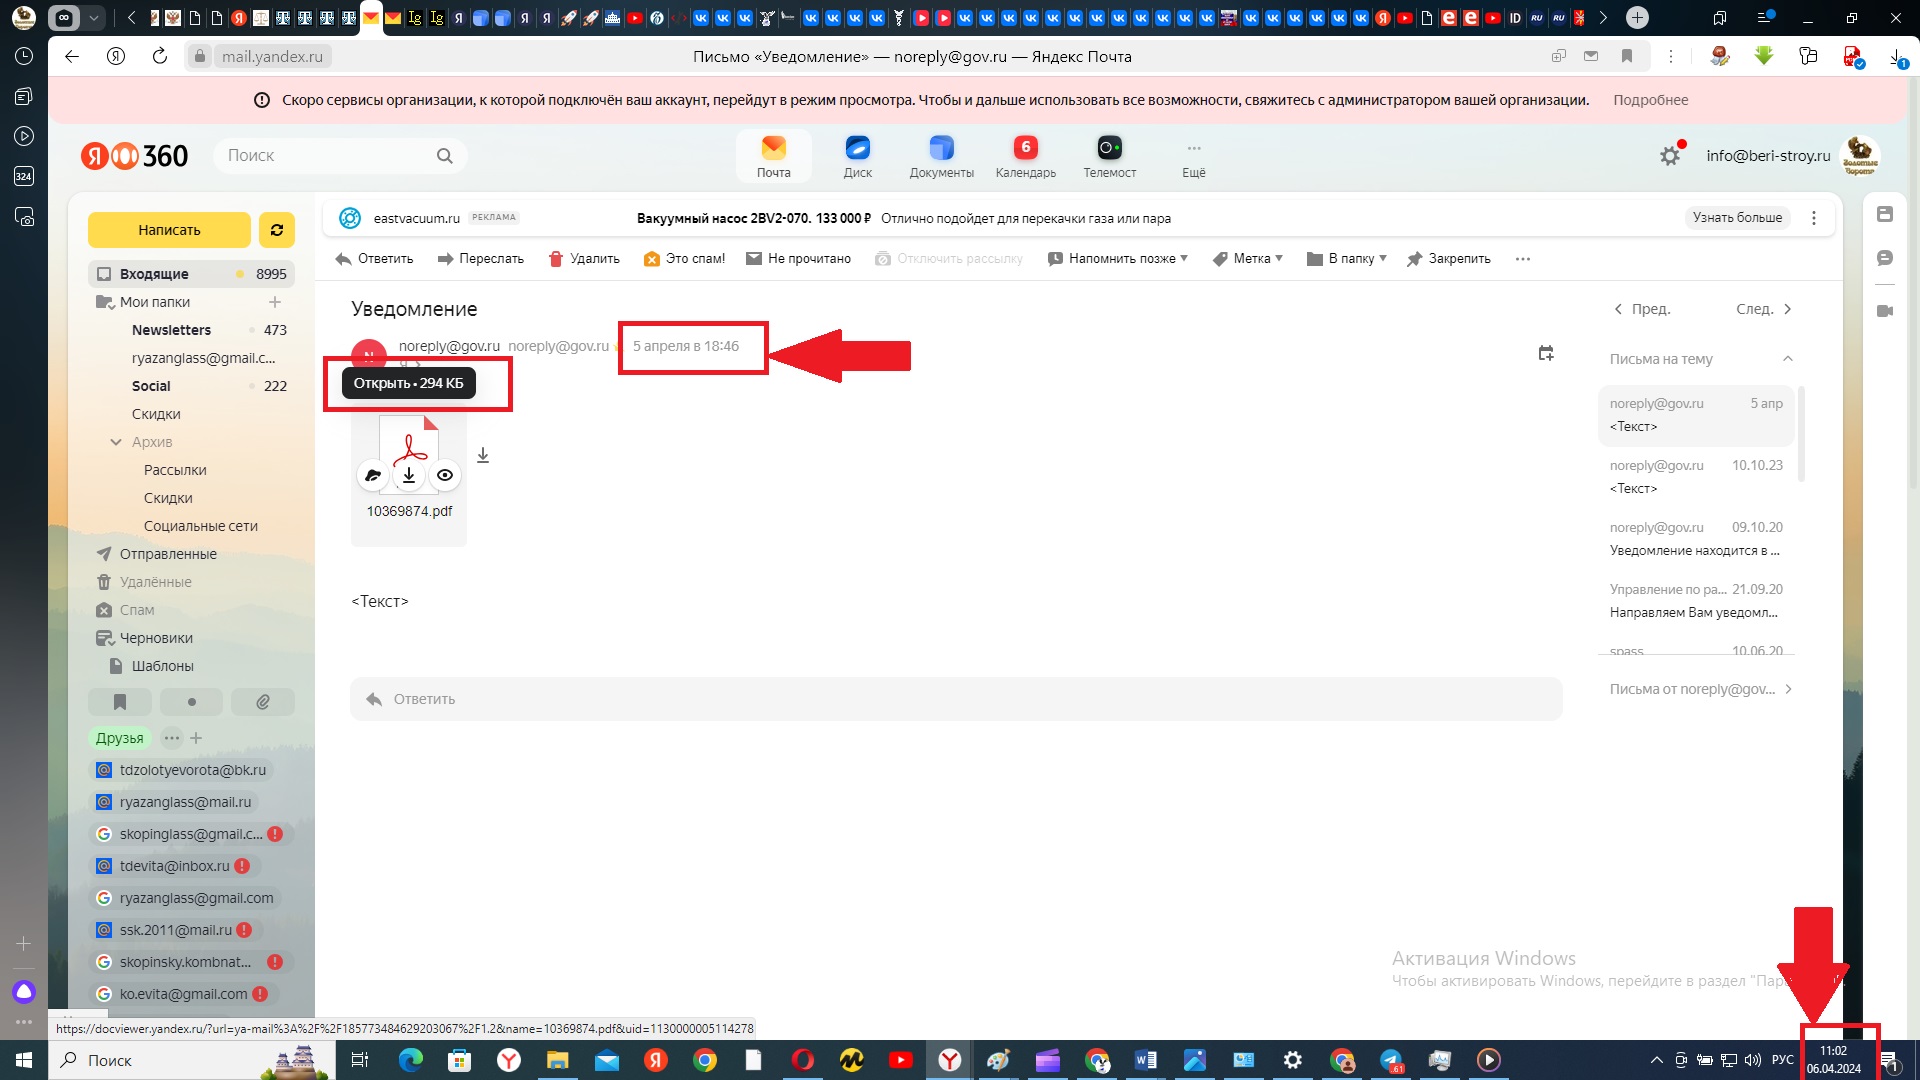Pin message with Закрепить
The width and height of the screenshot is (1920, 1080).
(1449, 259)
